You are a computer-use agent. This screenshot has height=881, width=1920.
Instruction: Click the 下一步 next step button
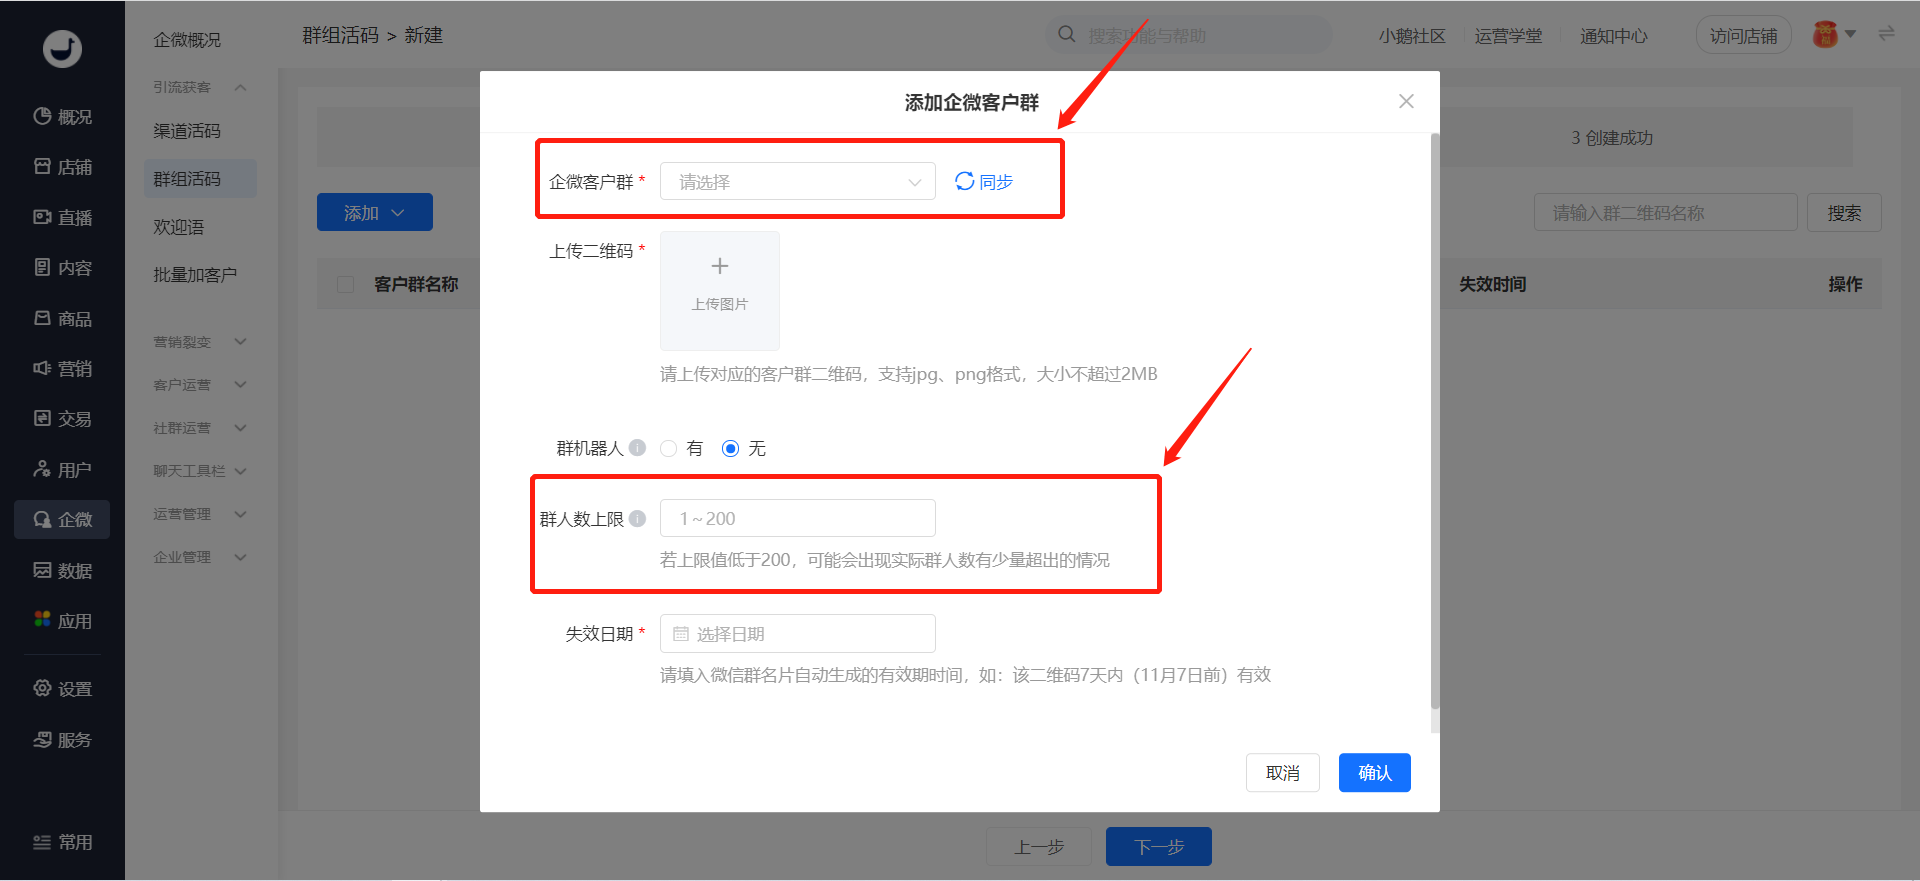click(x=1159, y=846)
